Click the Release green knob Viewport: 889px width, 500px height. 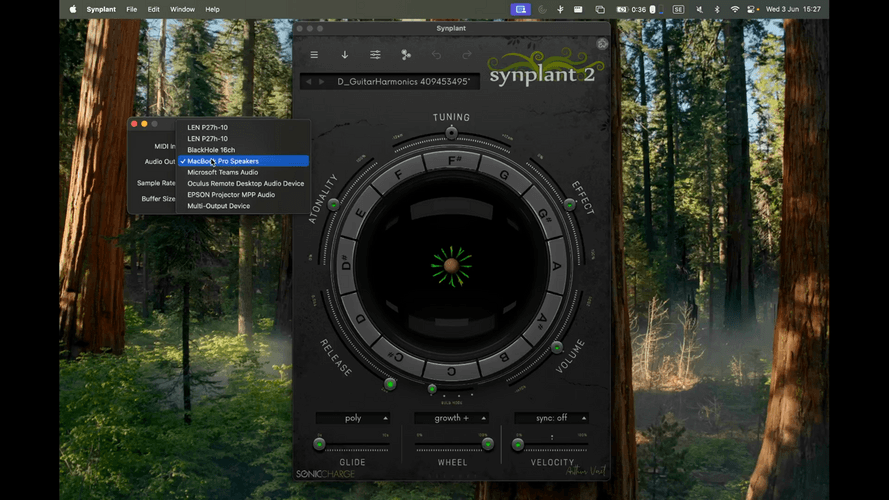click(390, 384)
